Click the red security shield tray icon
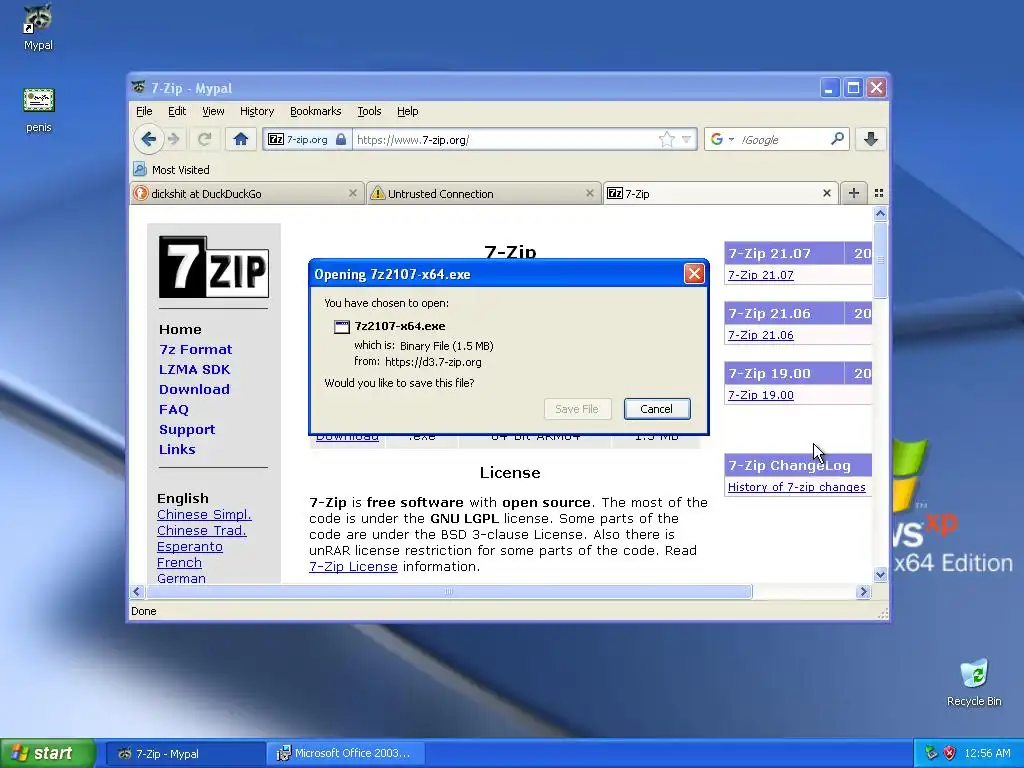1024x768 pixels. point(950,753)
